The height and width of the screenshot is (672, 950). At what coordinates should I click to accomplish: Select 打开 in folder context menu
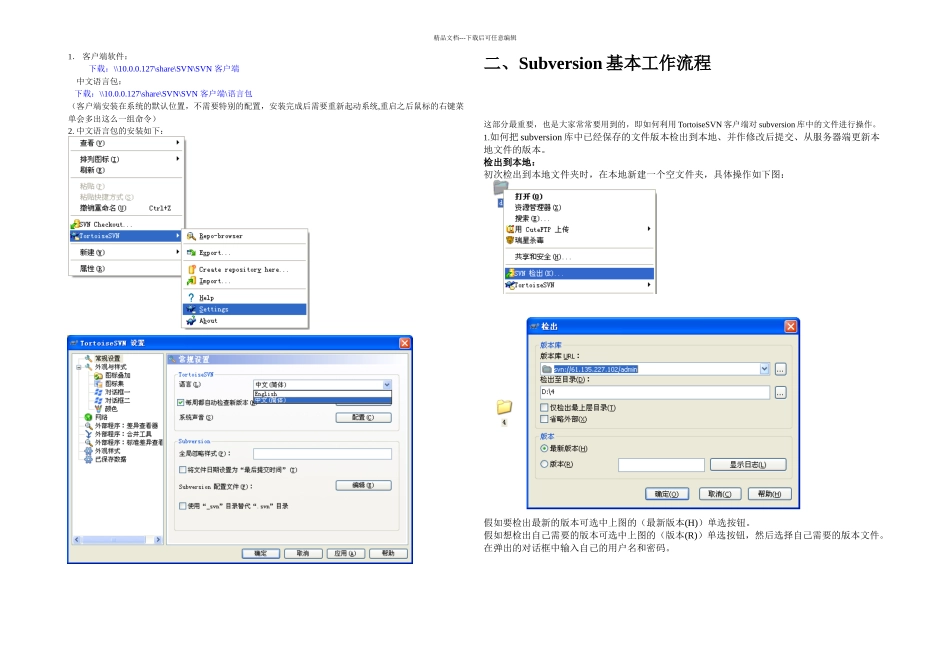point(580,196)
